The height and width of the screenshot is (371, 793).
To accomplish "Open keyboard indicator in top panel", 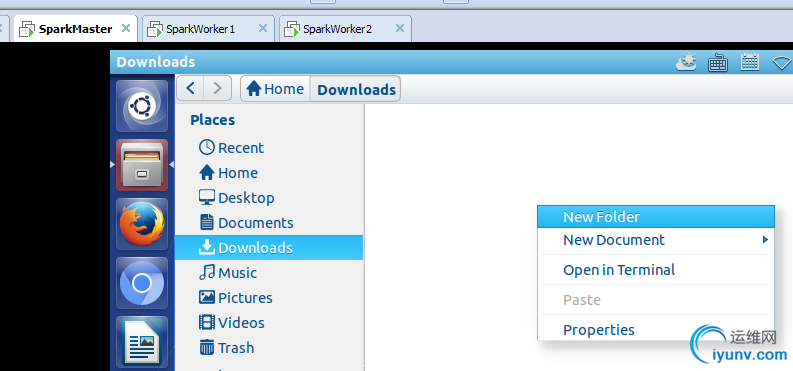I will coord(718,63).
